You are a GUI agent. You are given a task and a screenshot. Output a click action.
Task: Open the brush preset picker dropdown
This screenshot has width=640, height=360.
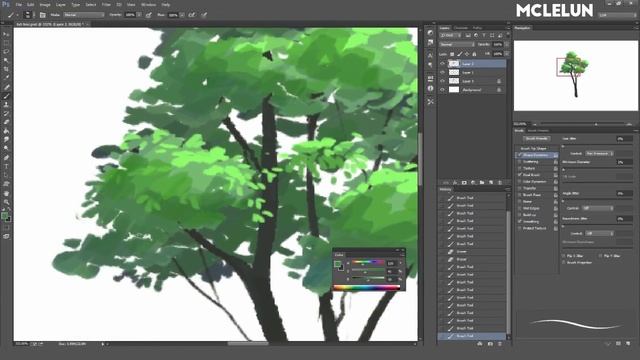[x=28, y=15]
